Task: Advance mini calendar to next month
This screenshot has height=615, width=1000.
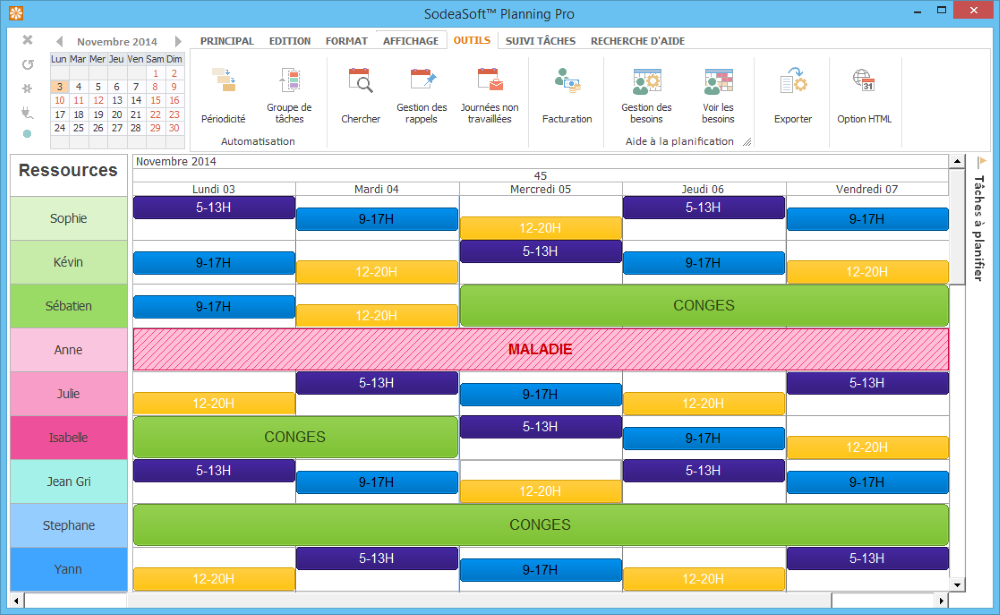Action: 178,42
